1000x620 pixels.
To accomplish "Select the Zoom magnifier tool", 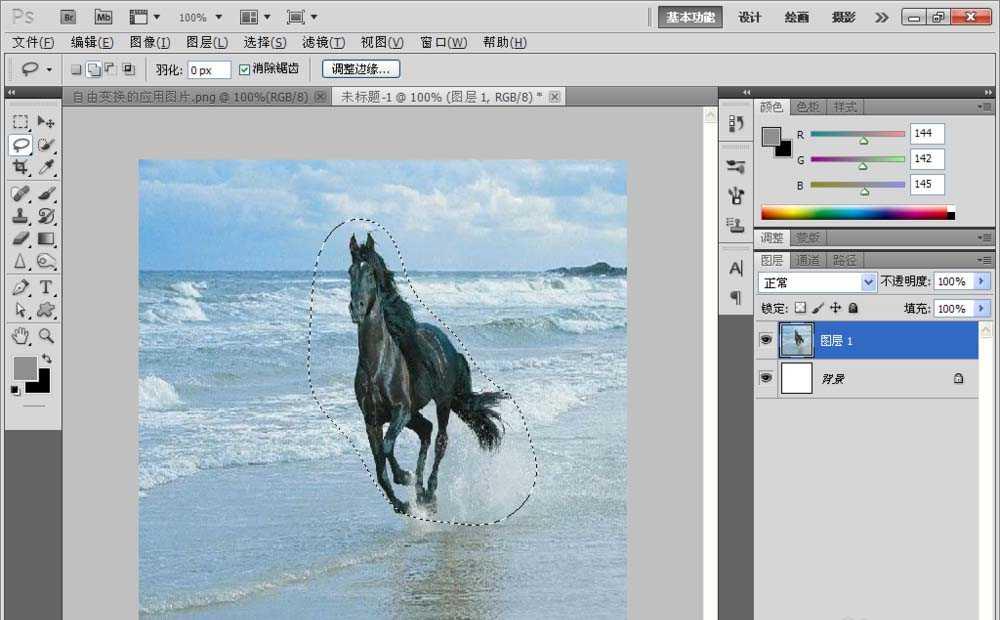I will click(x=46, y=335).
